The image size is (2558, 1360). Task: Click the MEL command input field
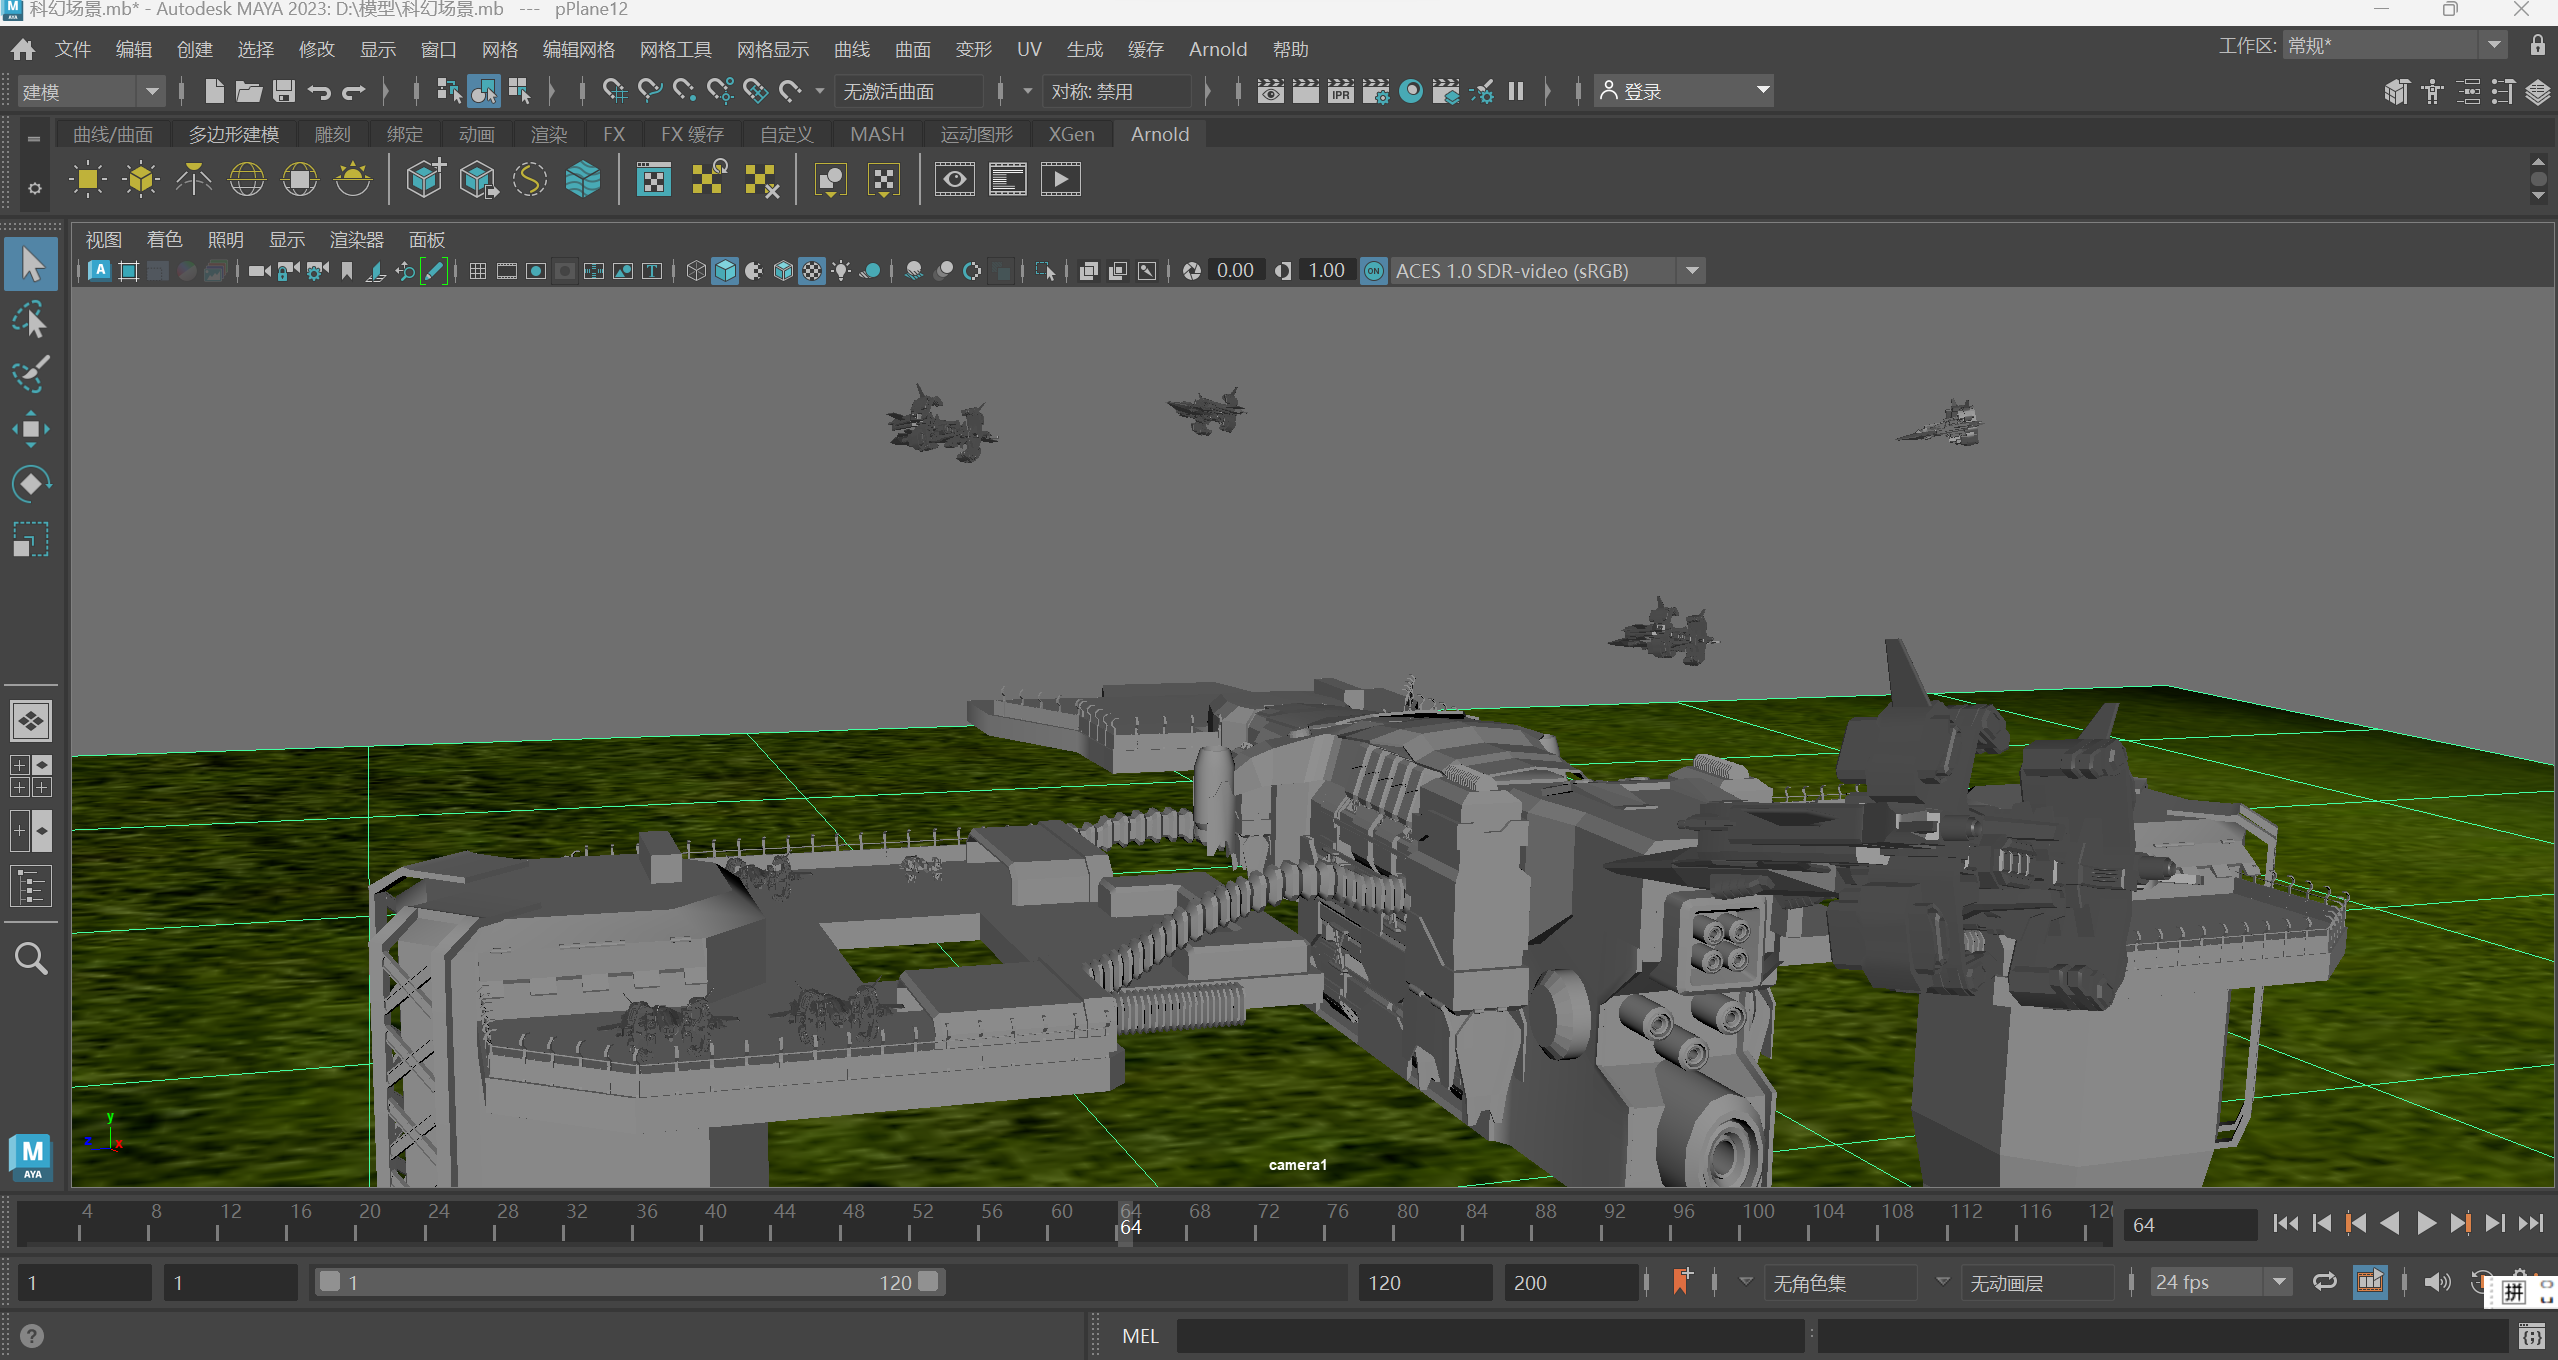click(1488, 1336)
